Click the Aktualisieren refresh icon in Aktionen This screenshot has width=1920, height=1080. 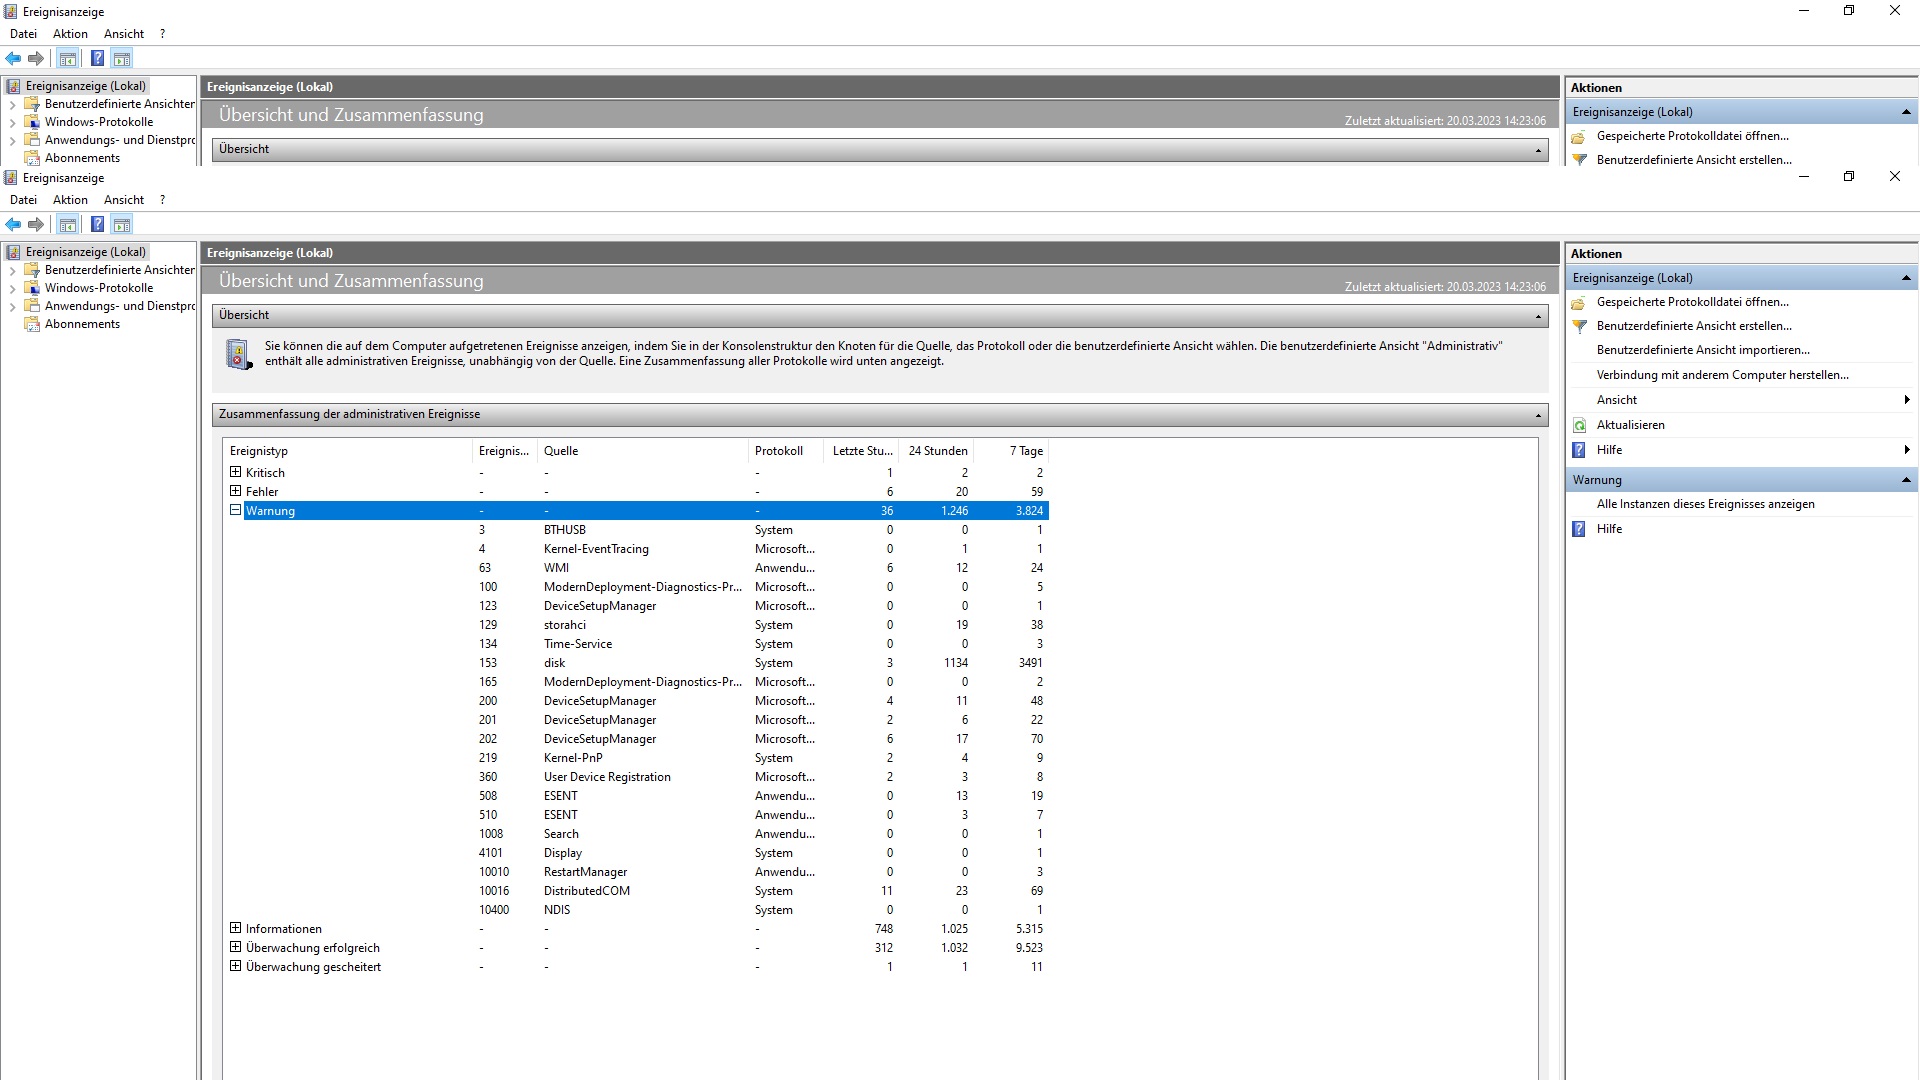pos(1580,425)
